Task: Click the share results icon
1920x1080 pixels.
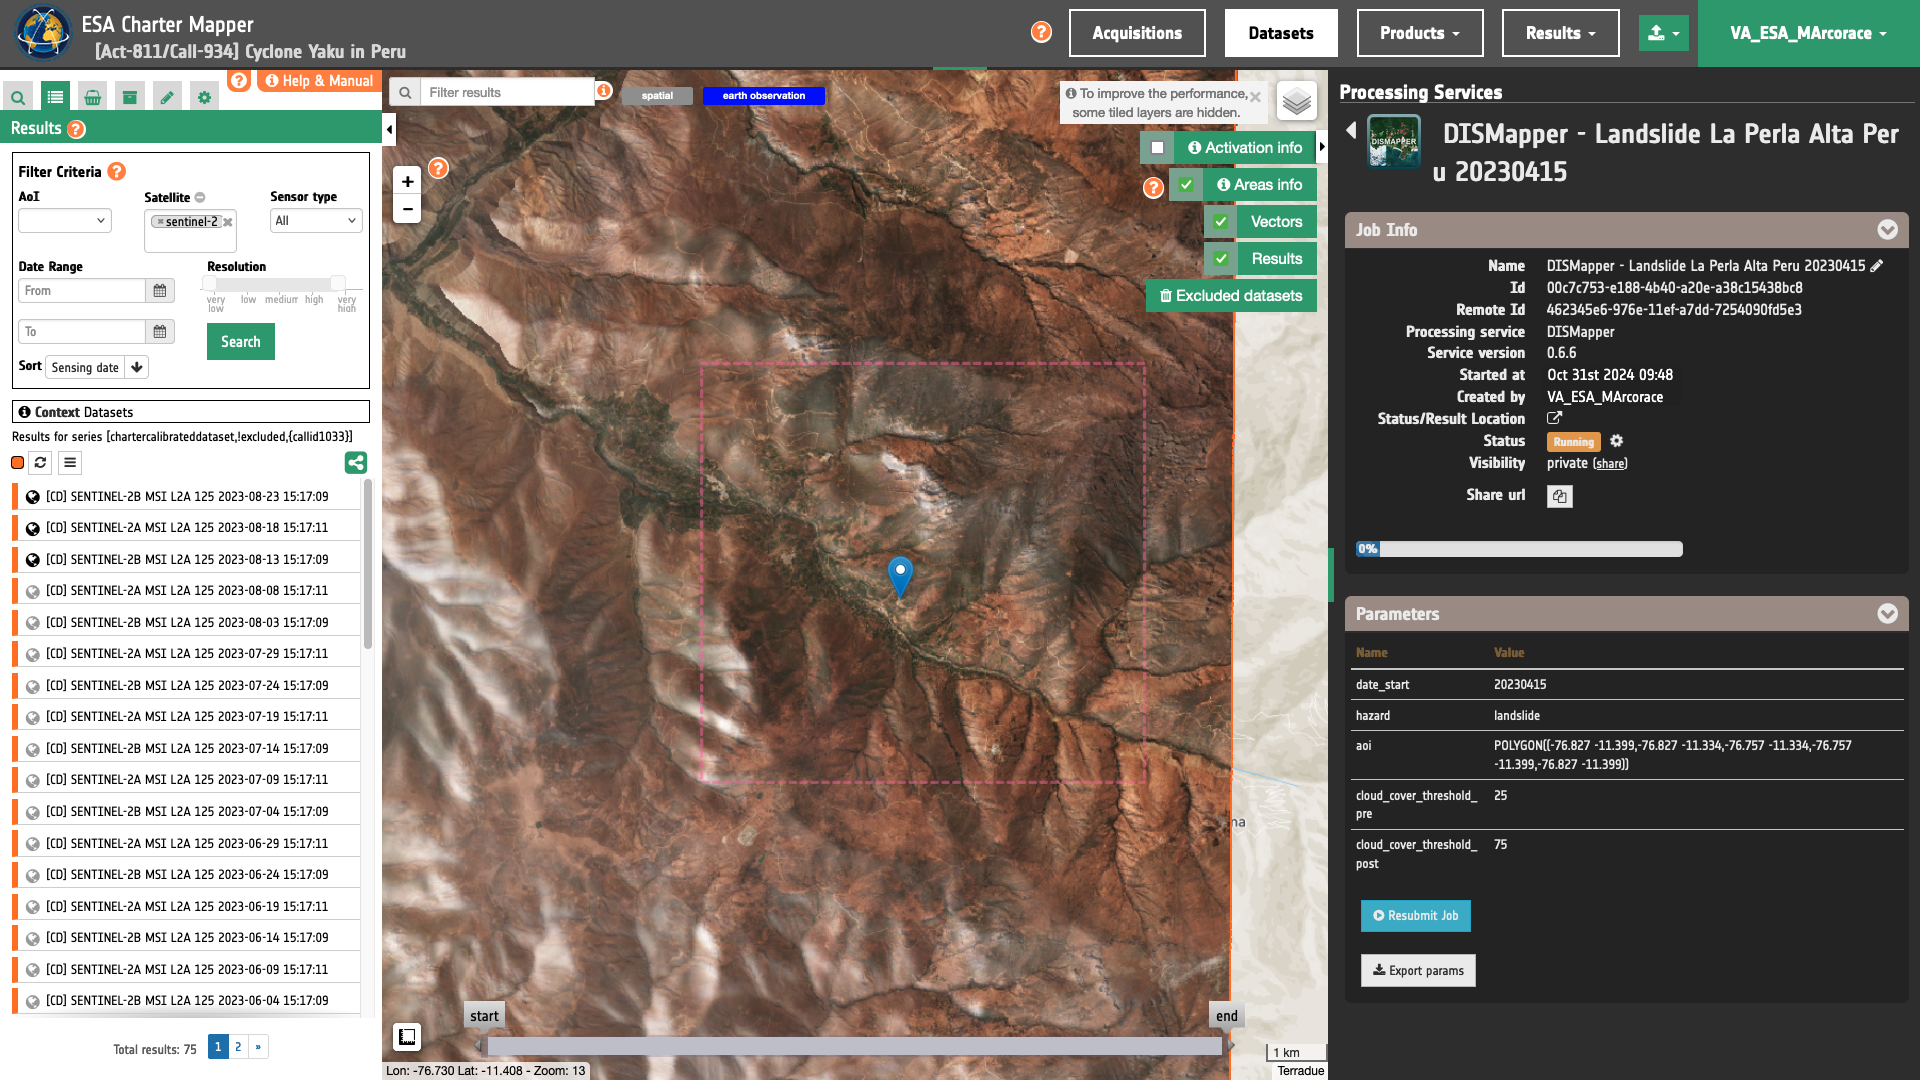Action: (356, 462)
